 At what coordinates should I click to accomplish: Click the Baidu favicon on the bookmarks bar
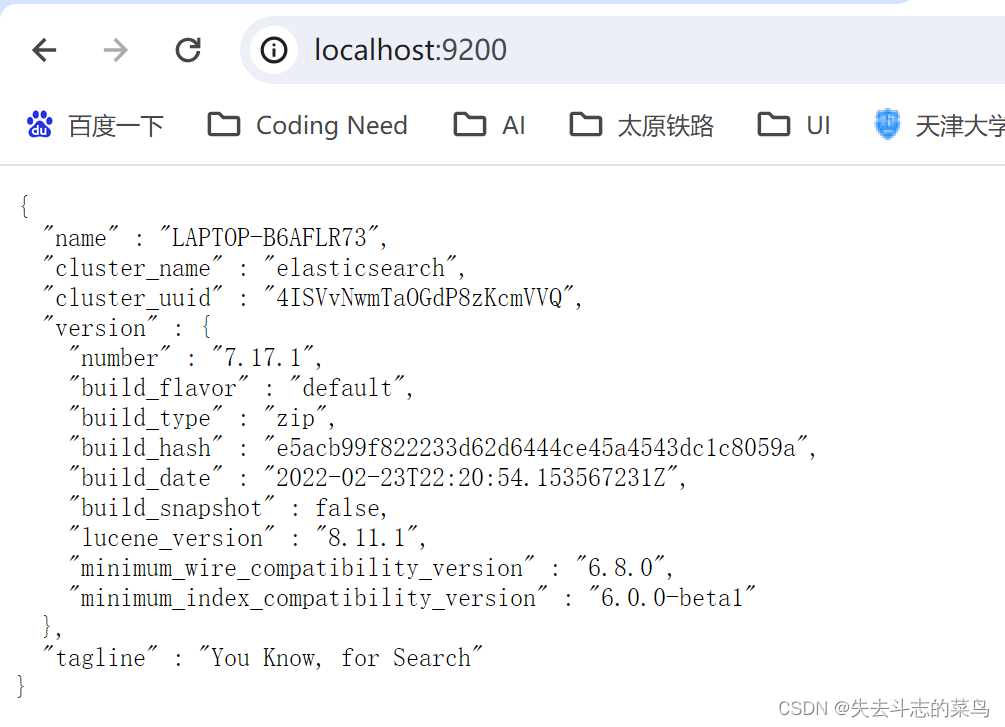[40, 124]
